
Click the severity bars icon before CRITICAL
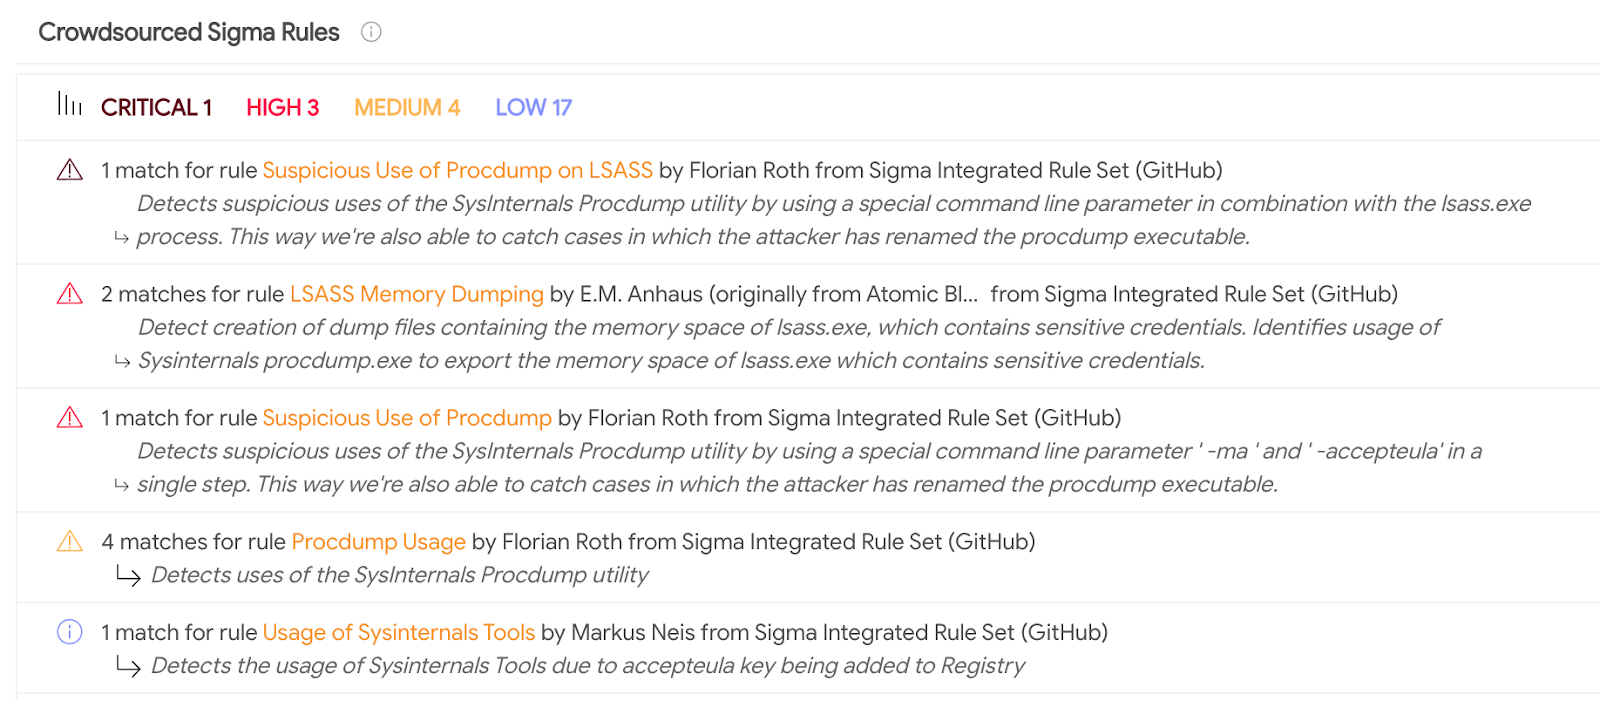click(x=70, y=104)
